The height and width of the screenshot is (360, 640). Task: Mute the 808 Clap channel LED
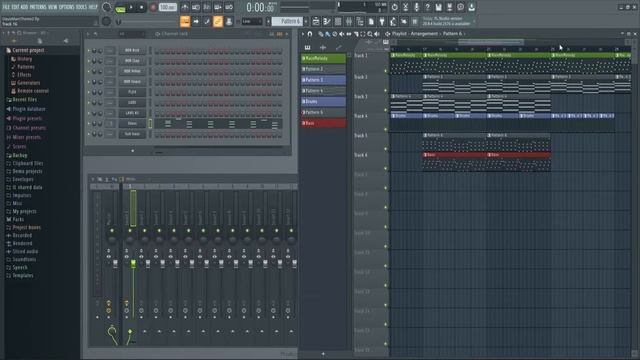pyautogui.click(x=89, y=61)
